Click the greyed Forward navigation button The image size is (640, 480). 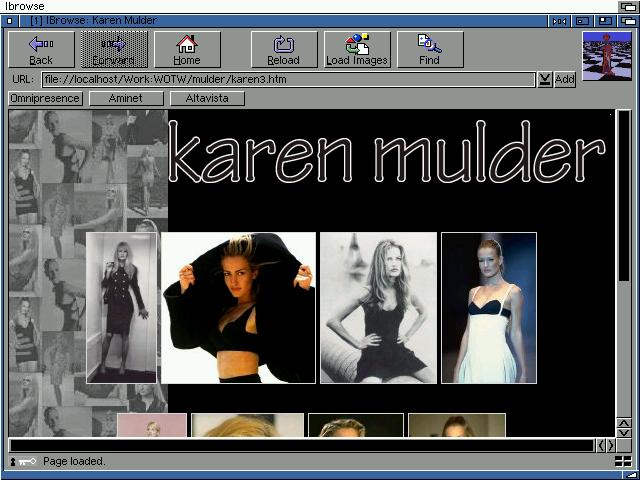tap(114, 49)
